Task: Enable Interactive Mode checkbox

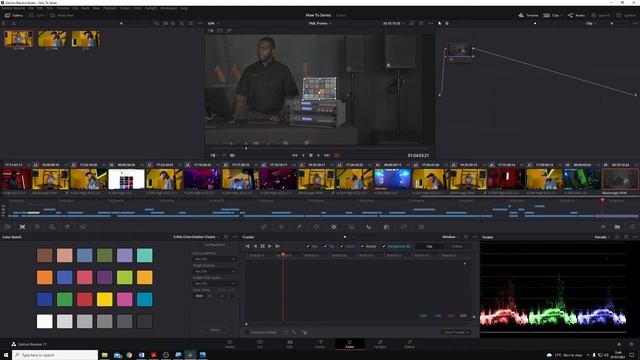Action: click(247, 332)
